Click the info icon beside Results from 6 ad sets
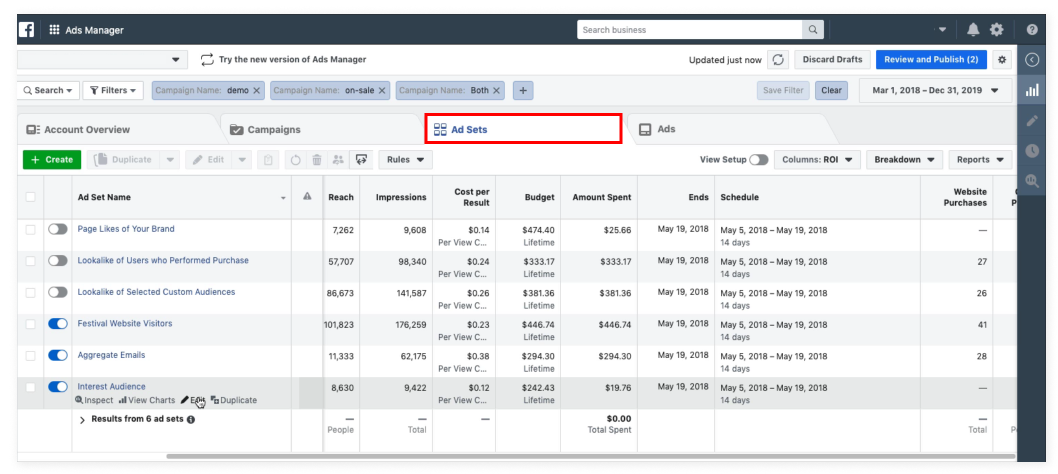Image resolution: width=1058 pixels, height=474 pixels. tap(191, 419)
